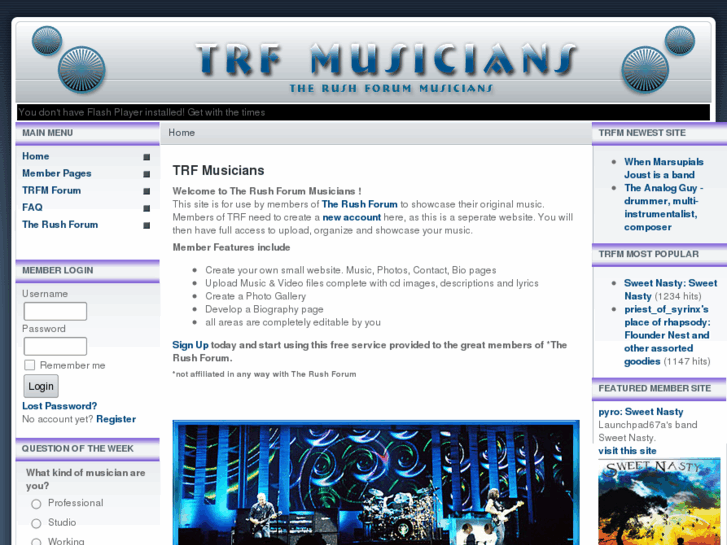Open the Lost Password? link
This screenshot has width=727, height=545.
60,406
